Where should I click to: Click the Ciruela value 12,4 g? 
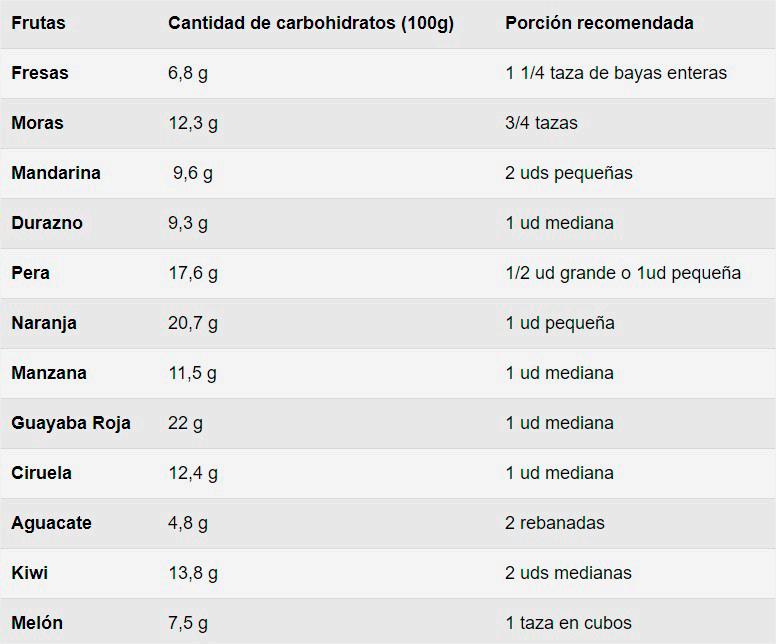click(x=193, y=473)
